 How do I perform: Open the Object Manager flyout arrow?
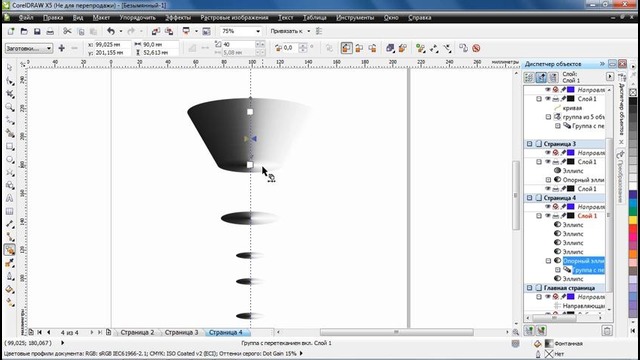[x=610, y=77]
